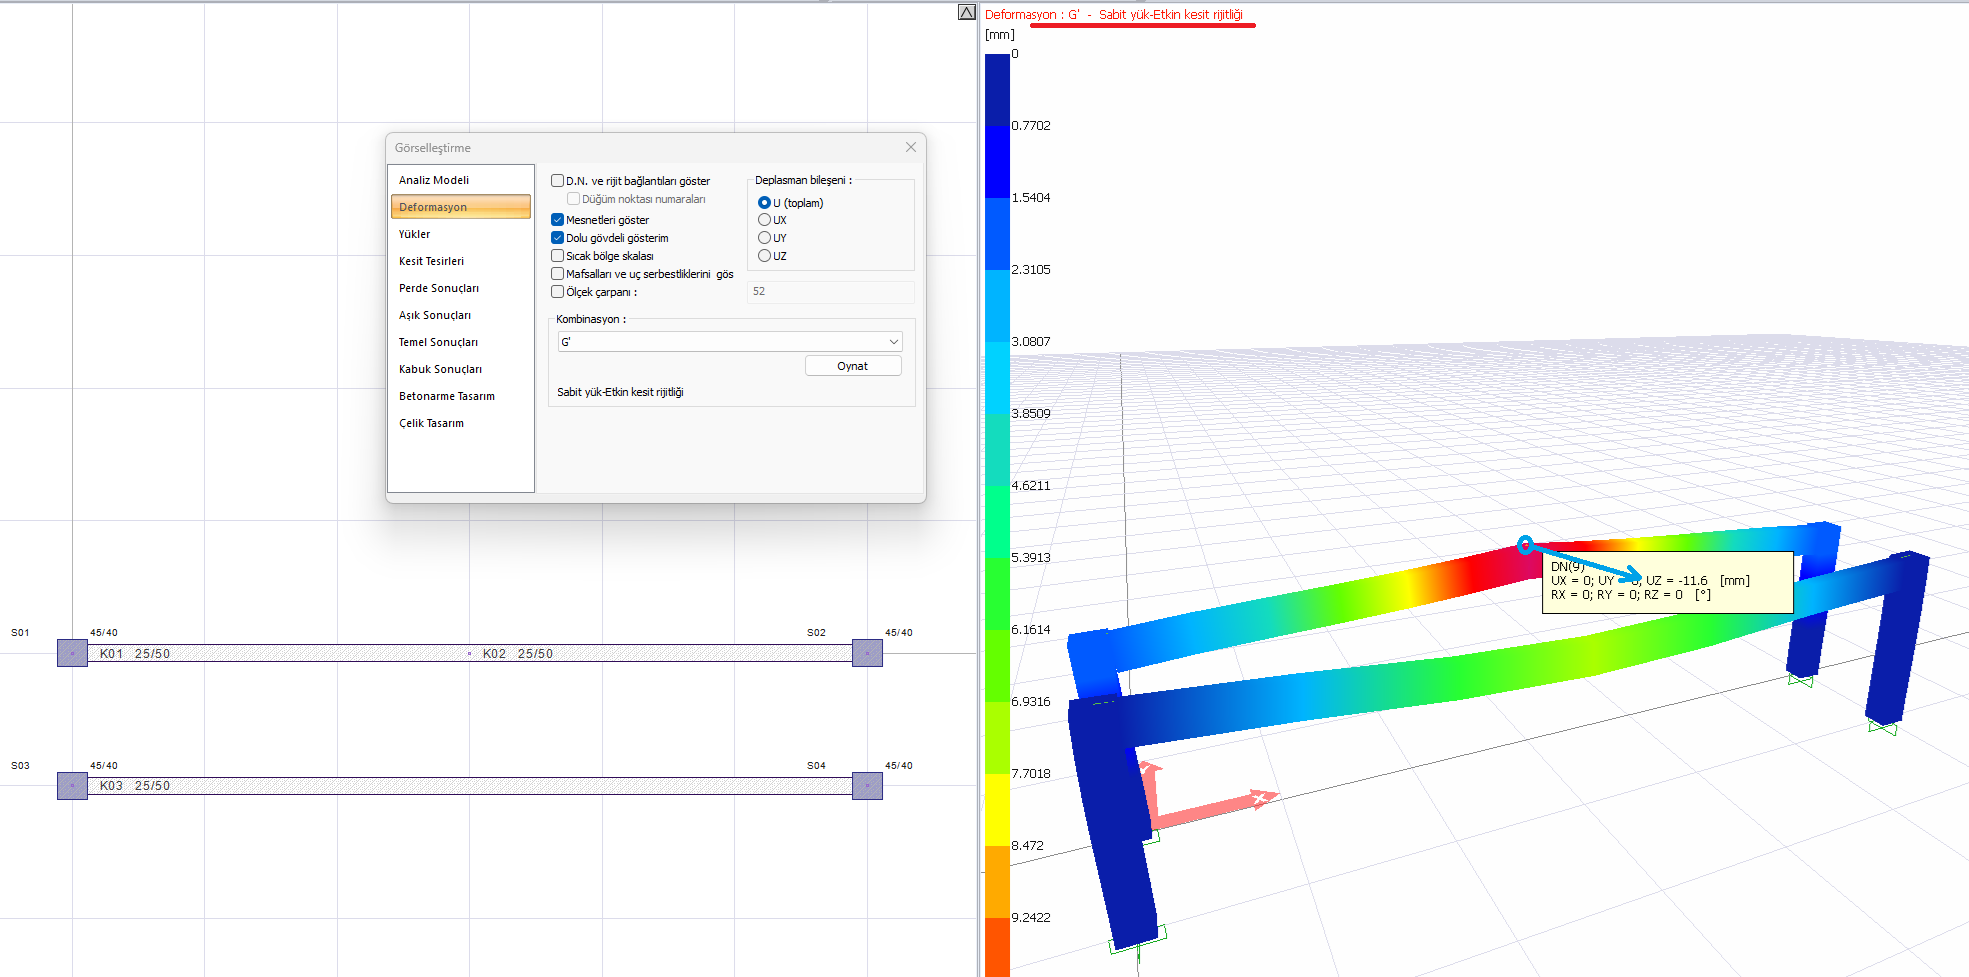Image resolution: width=1969 pixels, height=977 pixels.
Task: Select column S02 square in plan
Action: click(x=867, y=653)
